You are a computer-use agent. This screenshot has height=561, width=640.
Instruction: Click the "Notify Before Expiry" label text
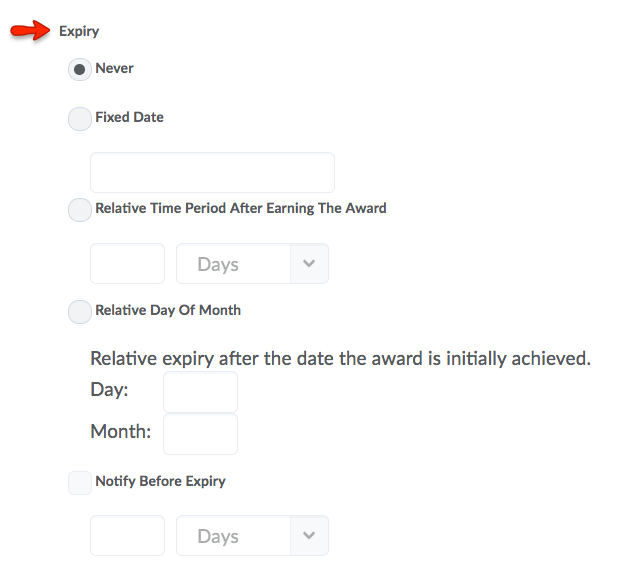coord(160,481)
